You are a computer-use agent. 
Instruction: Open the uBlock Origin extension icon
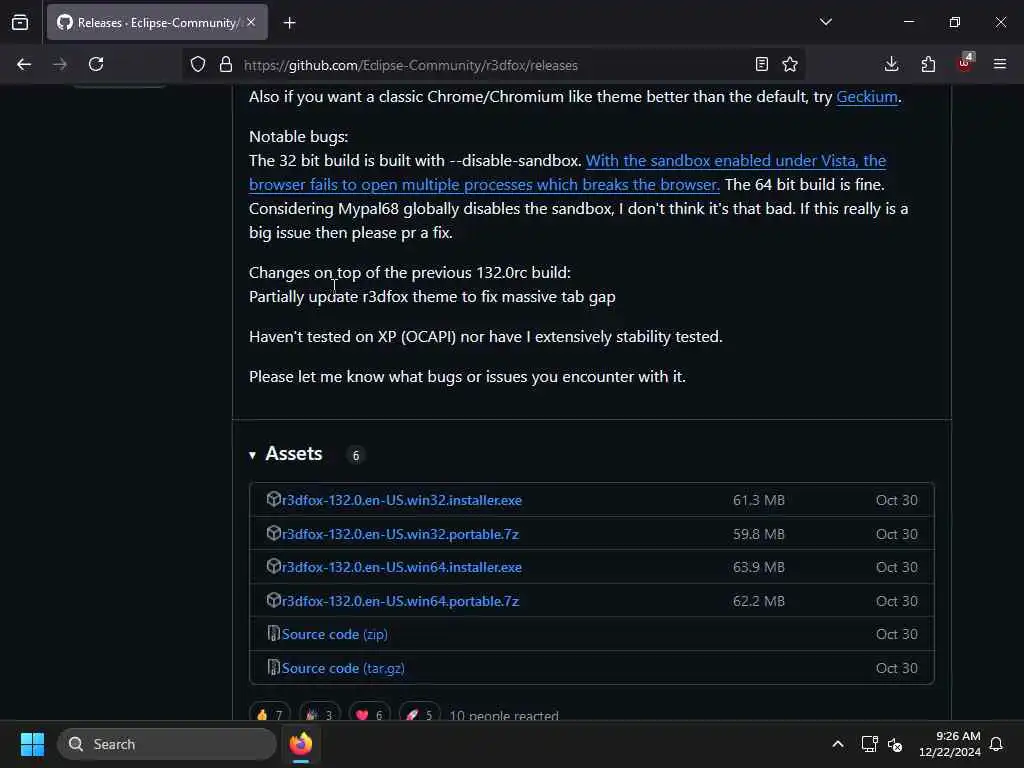[x=965, y=63]
